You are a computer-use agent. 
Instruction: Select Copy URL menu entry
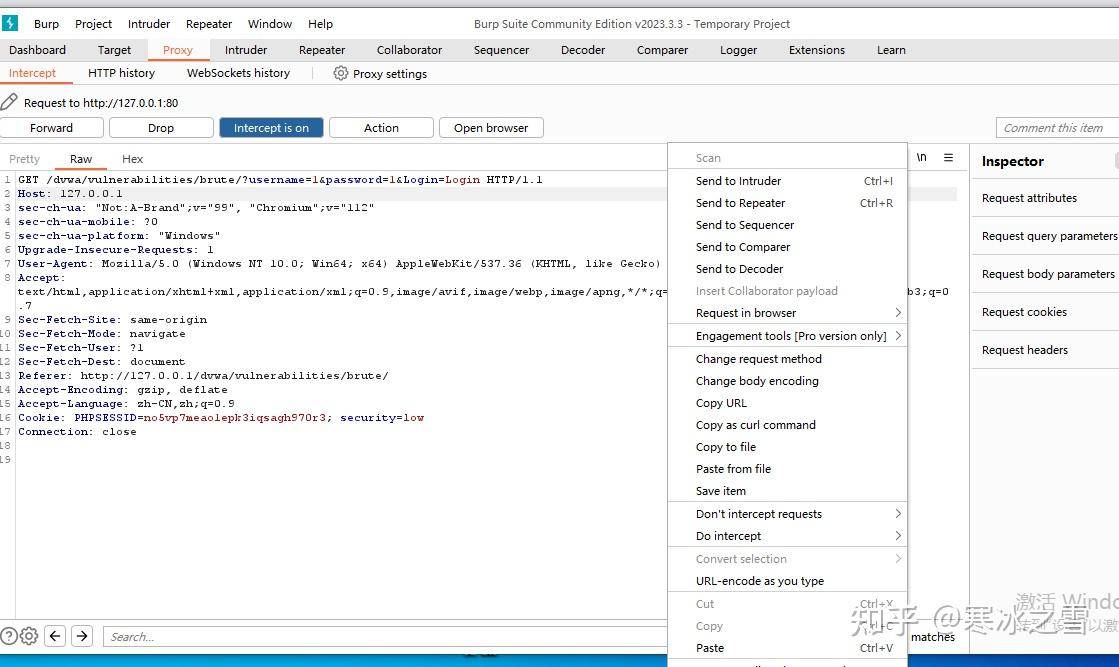pyautogui.click(x=787, y=403)
